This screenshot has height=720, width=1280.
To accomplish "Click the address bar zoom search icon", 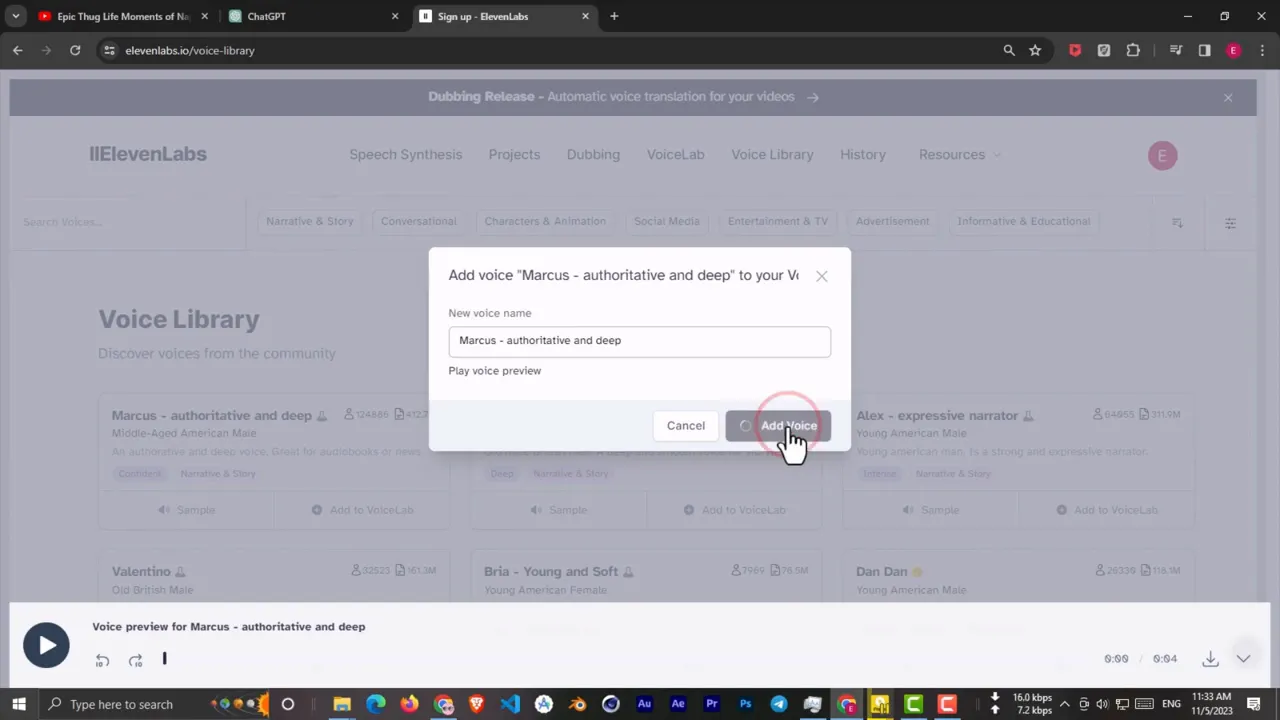I will [1009, 51].
